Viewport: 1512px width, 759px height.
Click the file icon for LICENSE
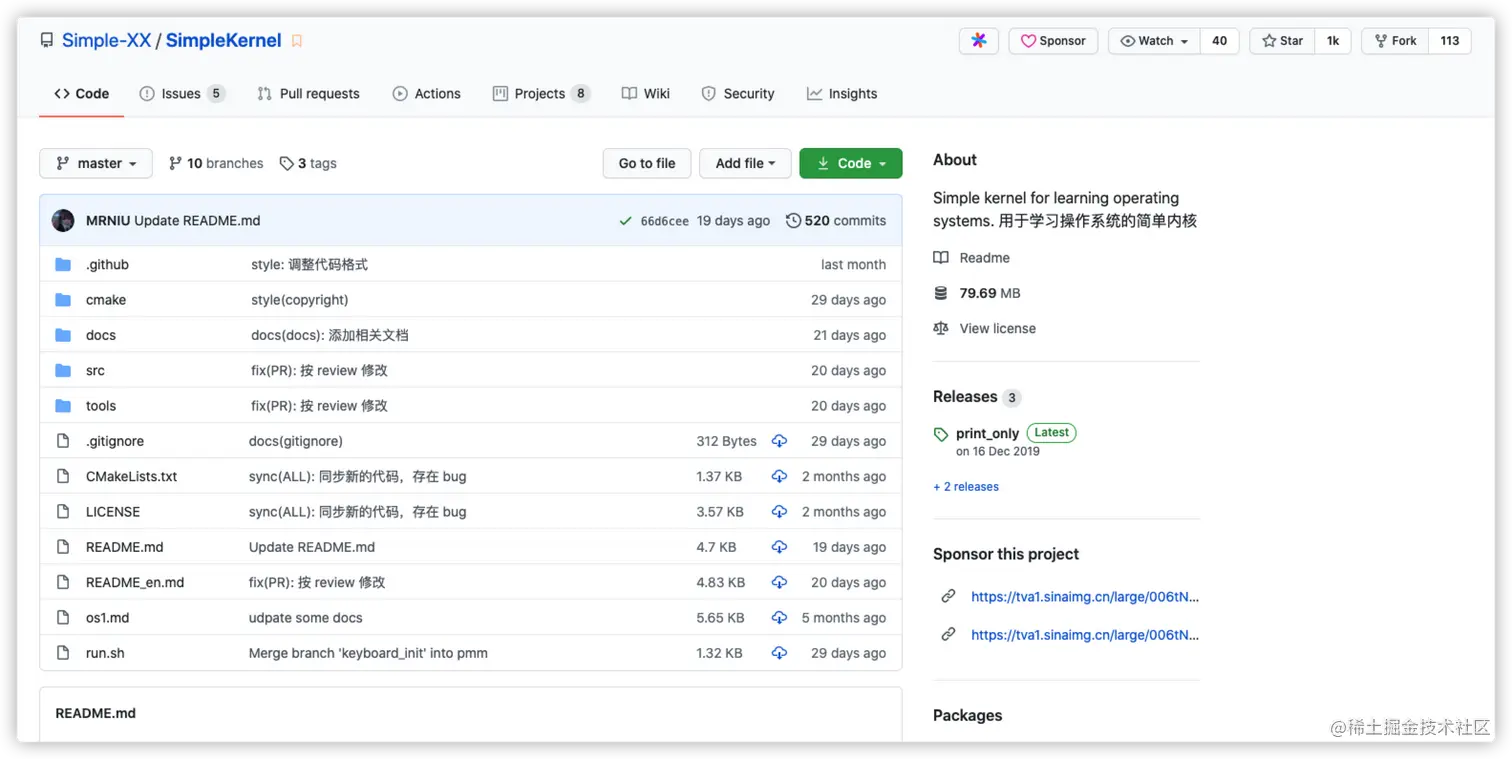click(x=63, y=512)
